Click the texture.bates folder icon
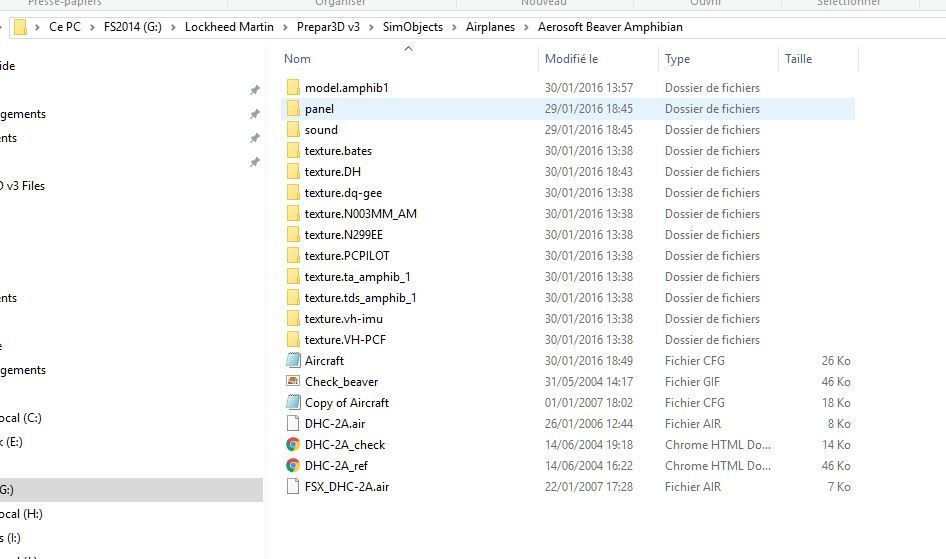Viewport: 946px width, 559px height. (293, 151)
